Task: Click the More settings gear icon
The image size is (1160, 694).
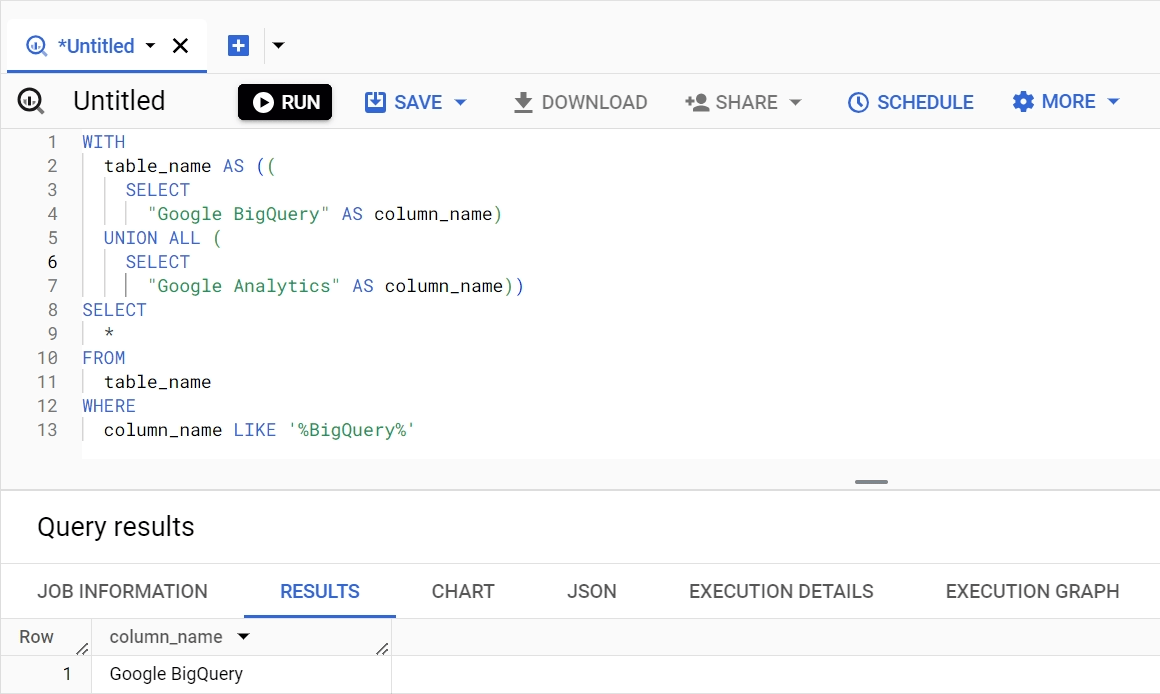Action: click(1023, 101)
